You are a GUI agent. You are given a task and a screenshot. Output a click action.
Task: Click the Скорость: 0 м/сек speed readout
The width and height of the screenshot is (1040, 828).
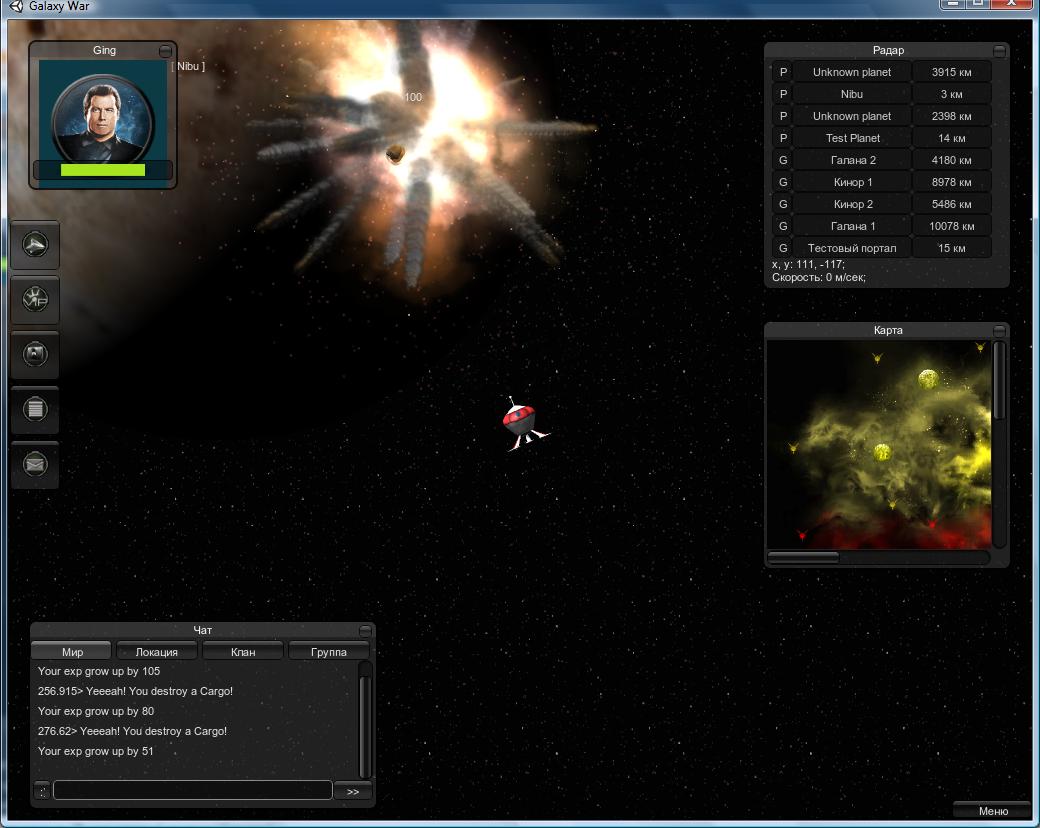click(x=818, y=277)
